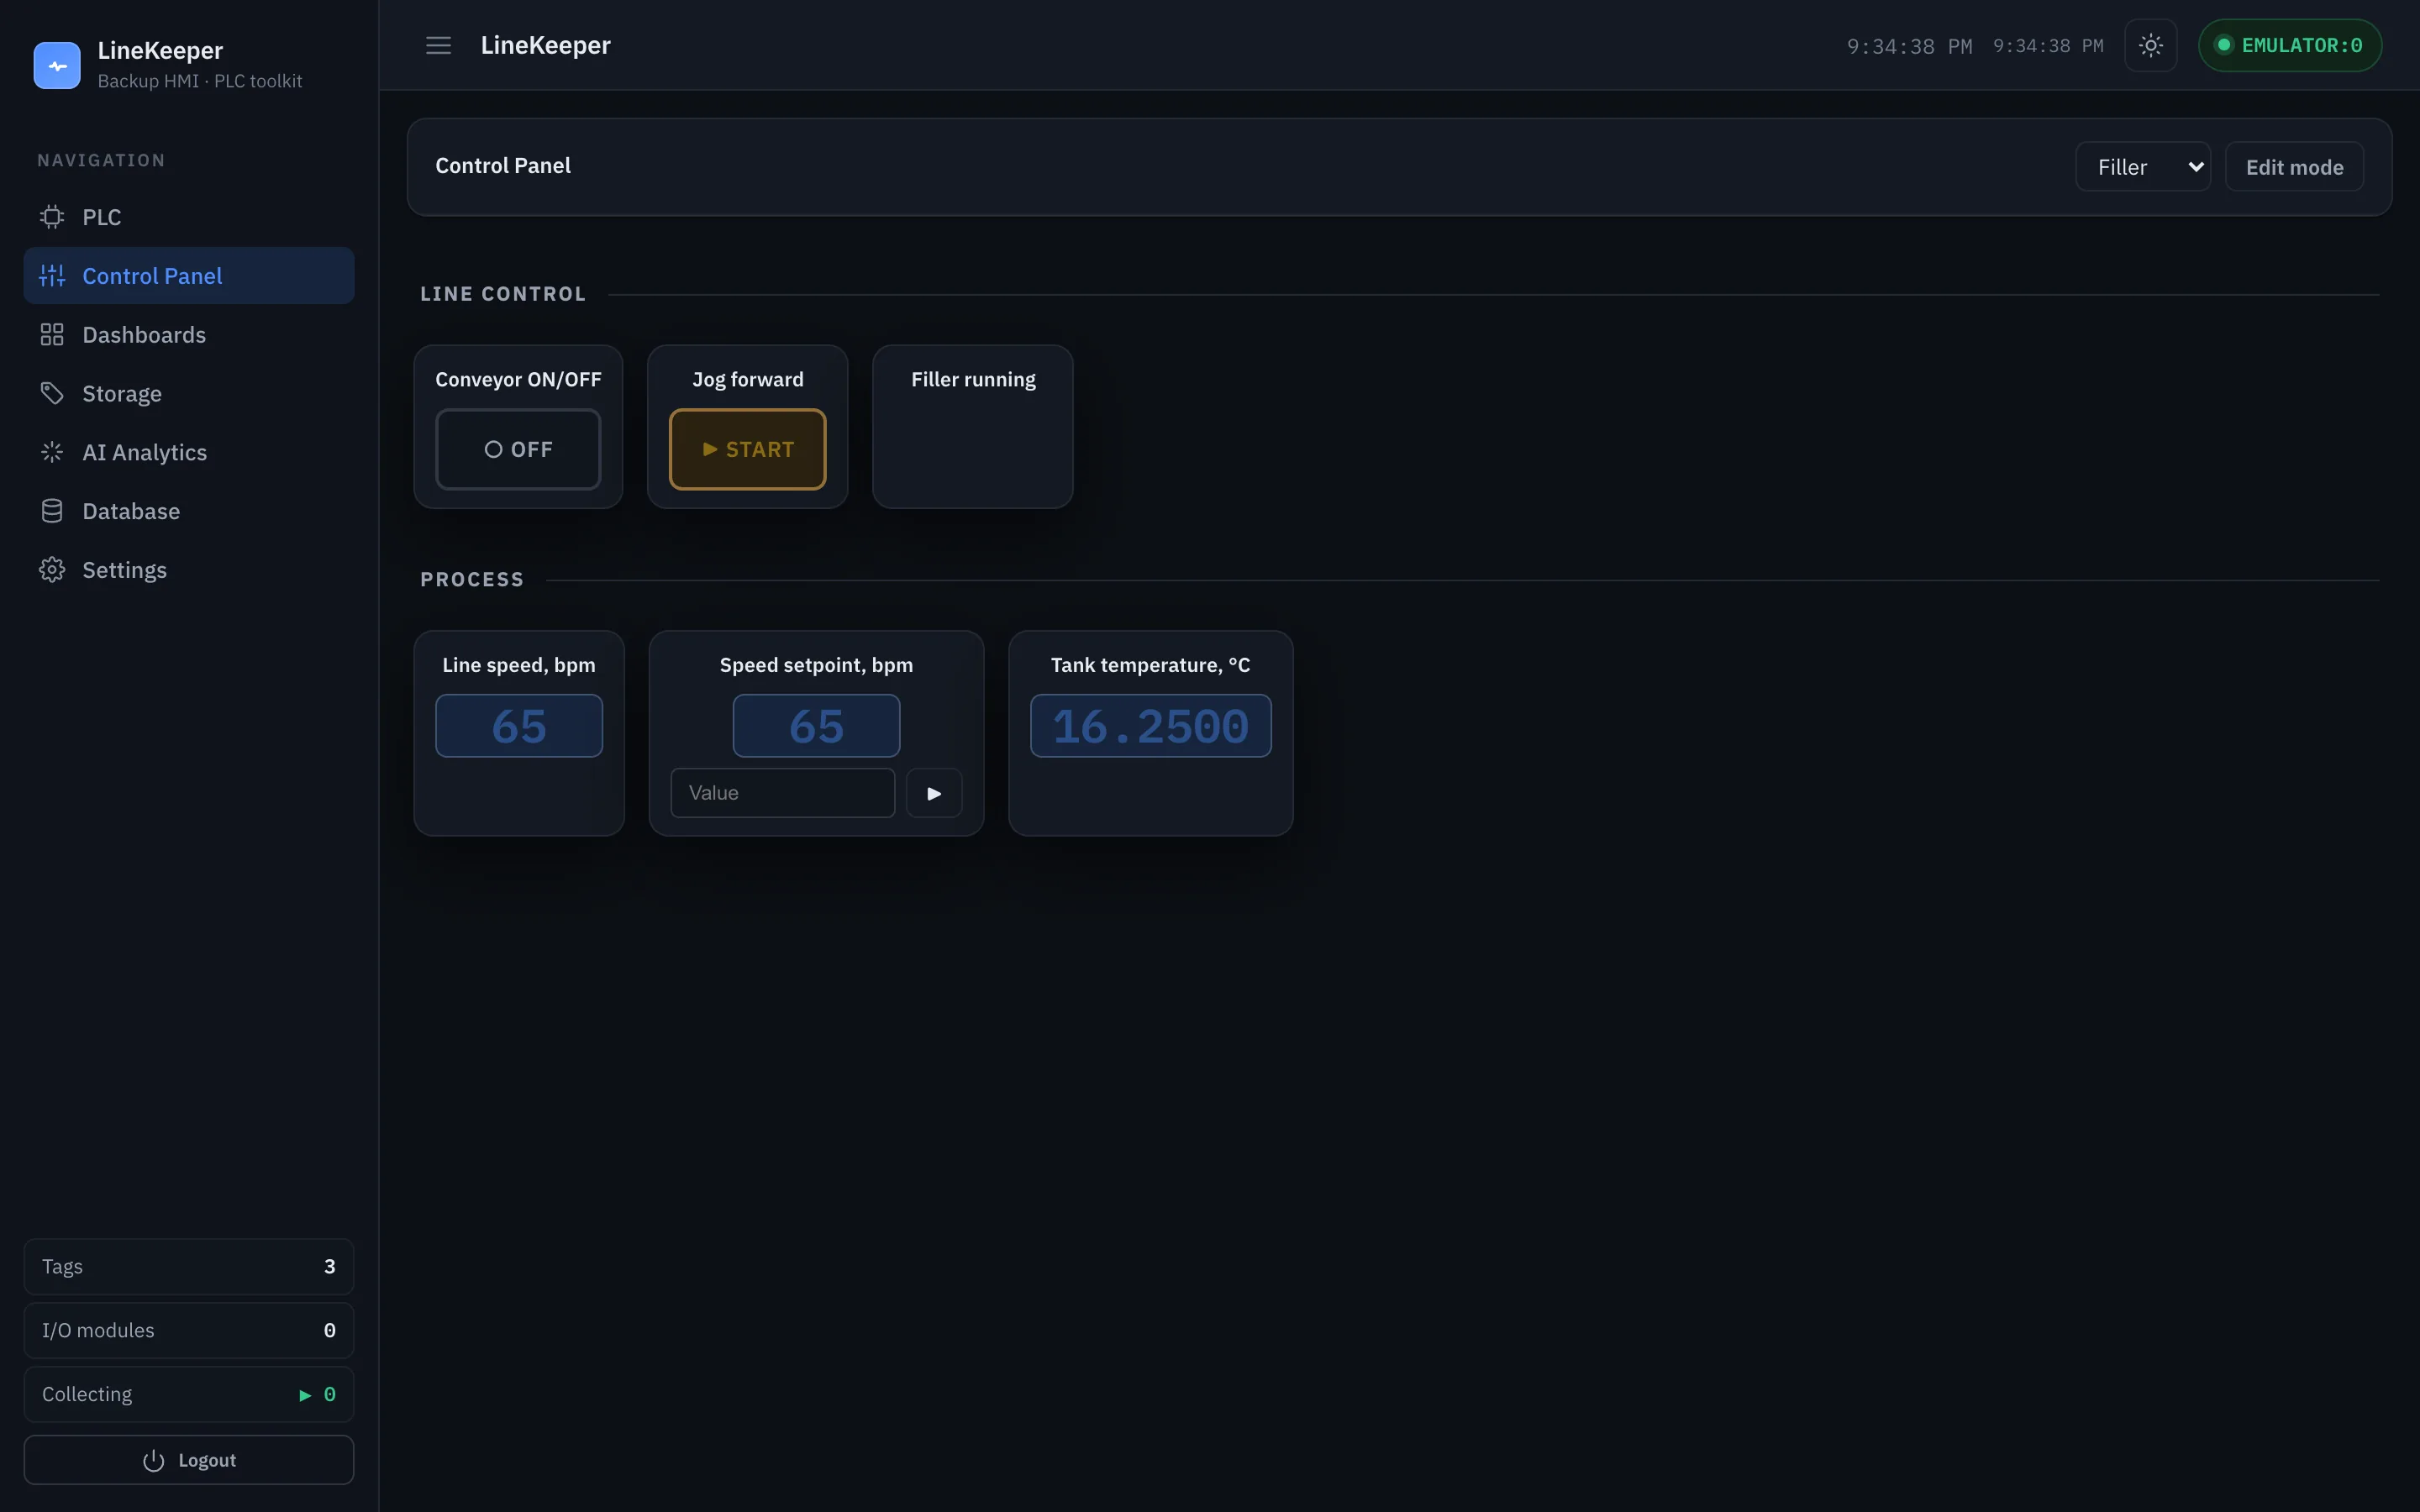
Task: Open the Database navigation item
Action: point(189,511)
